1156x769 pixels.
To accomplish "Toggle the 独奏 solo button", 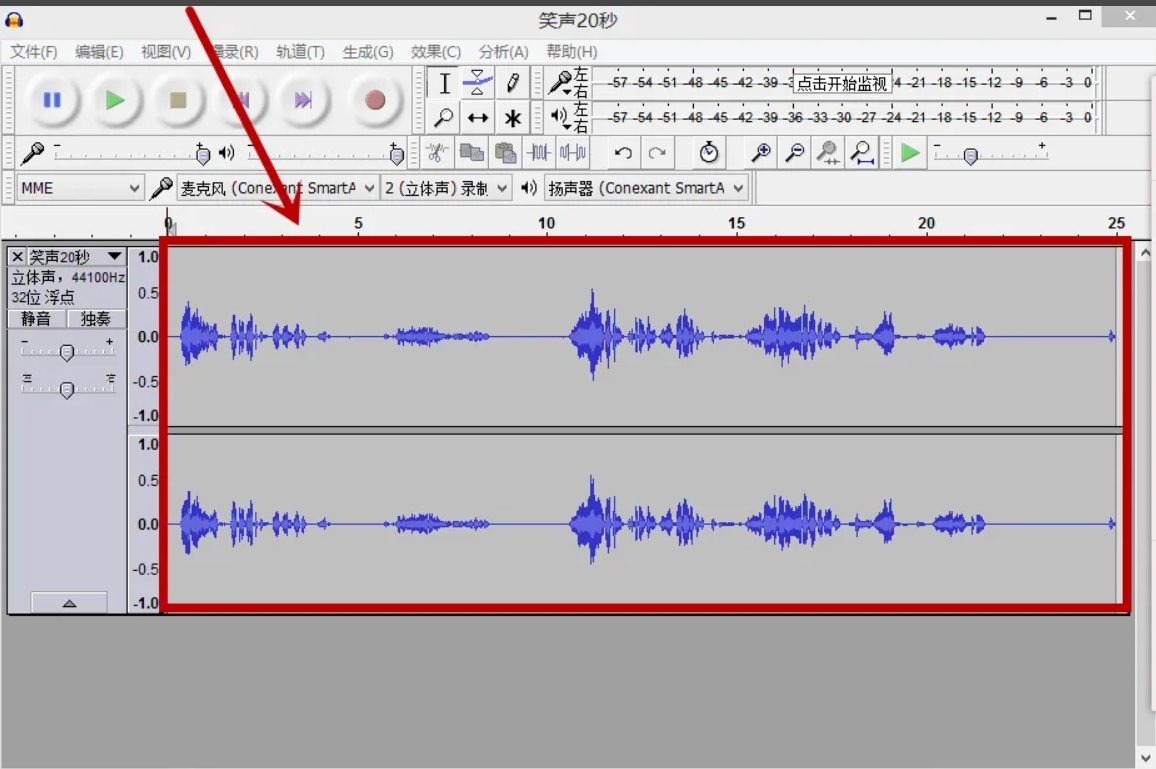I will [96, 319].
